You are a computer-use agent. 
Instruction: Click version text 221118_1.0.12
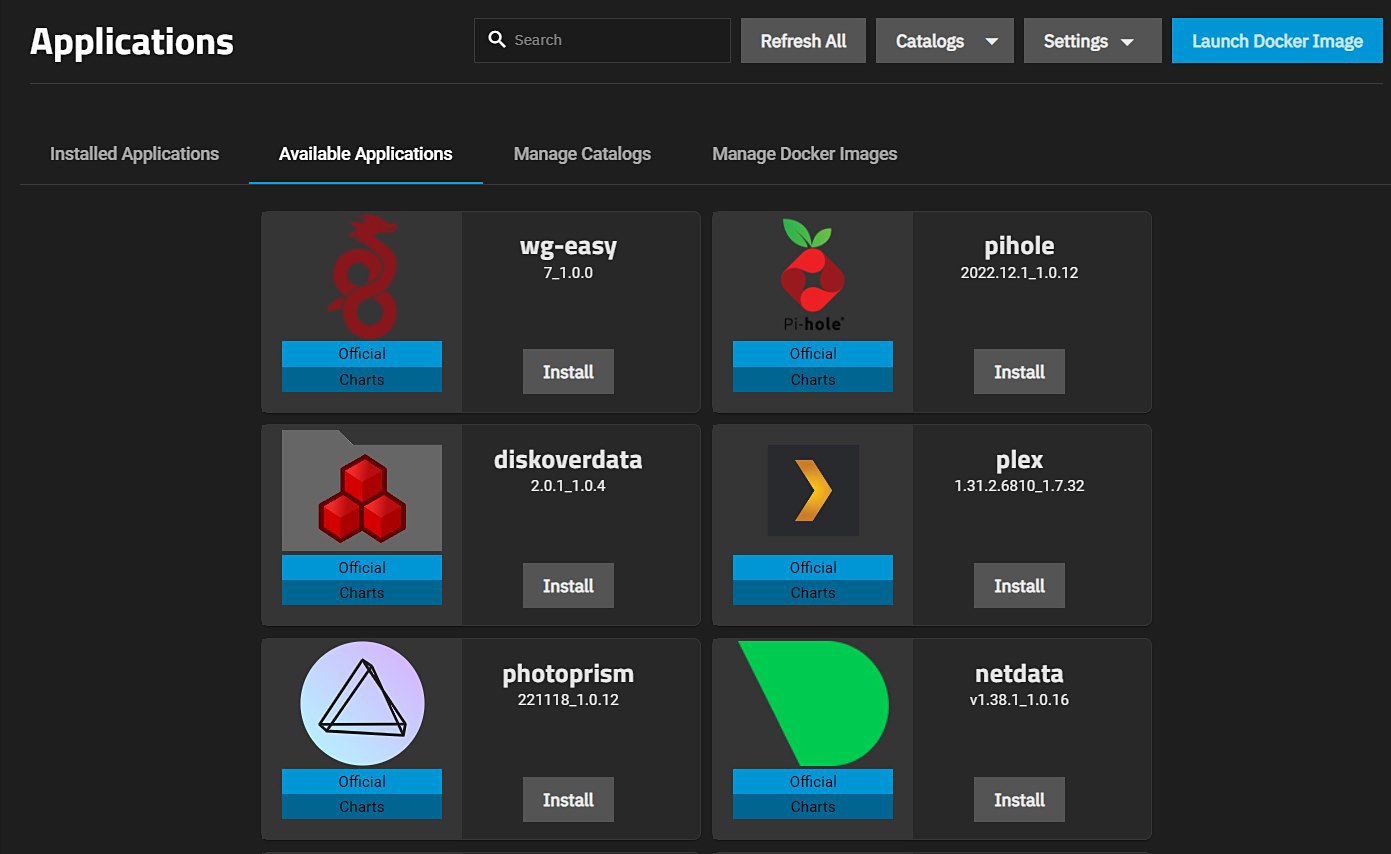pos(568,700)
